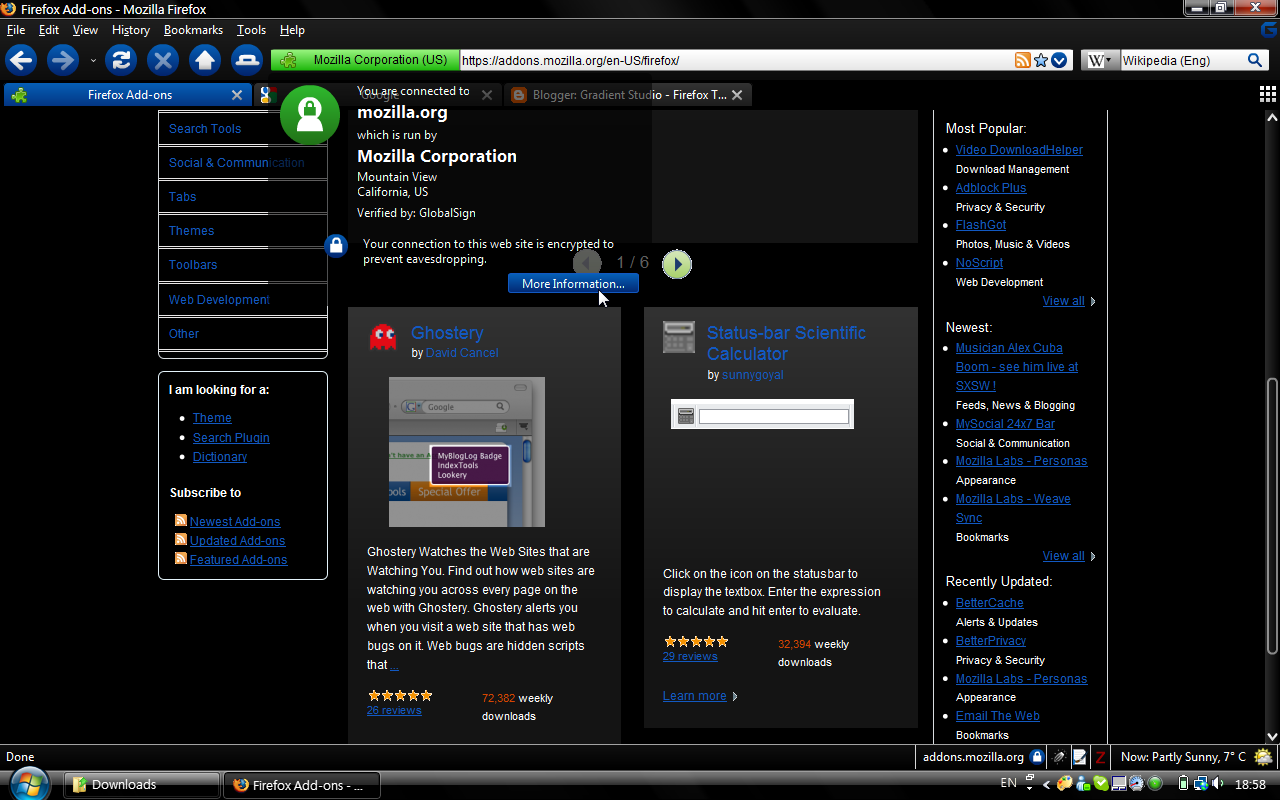Click the RSS feed icon in address bar
Image resolution: width=1280 pixels, height=800 pixels.
1022,61
